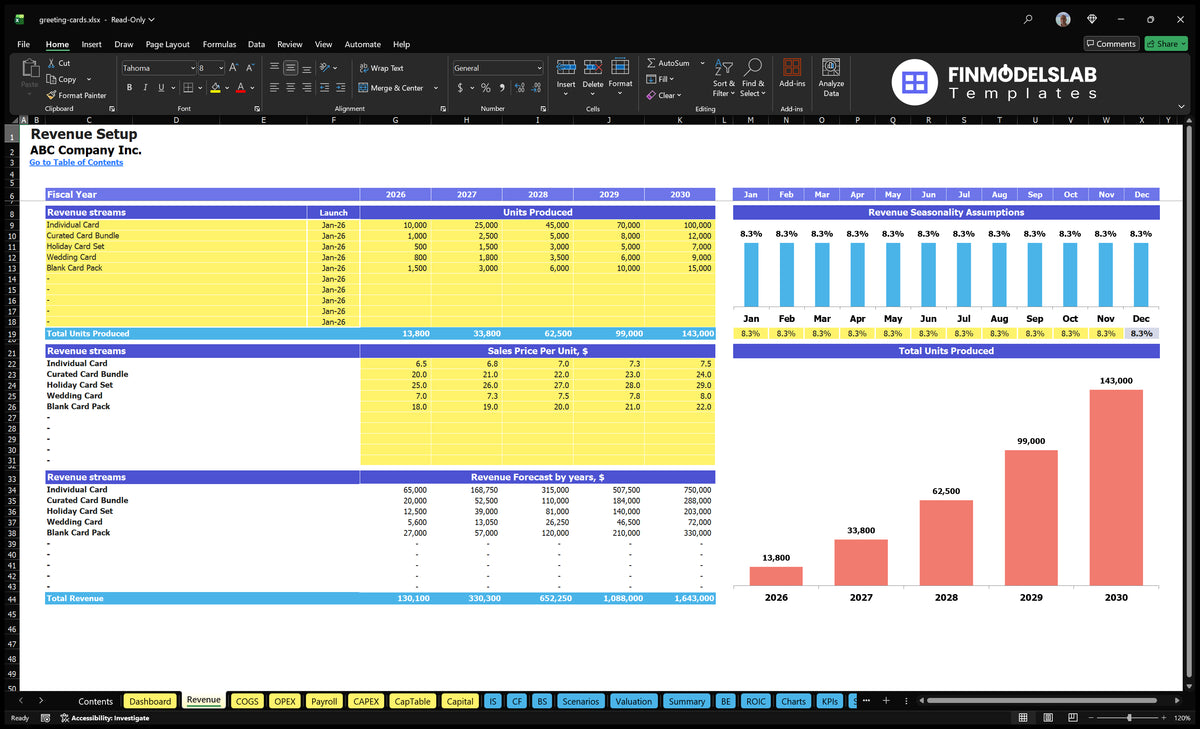1200x729 pixels.
Task: Switch to the Valuation sheet tab
Action: click(x=633, y=701)
